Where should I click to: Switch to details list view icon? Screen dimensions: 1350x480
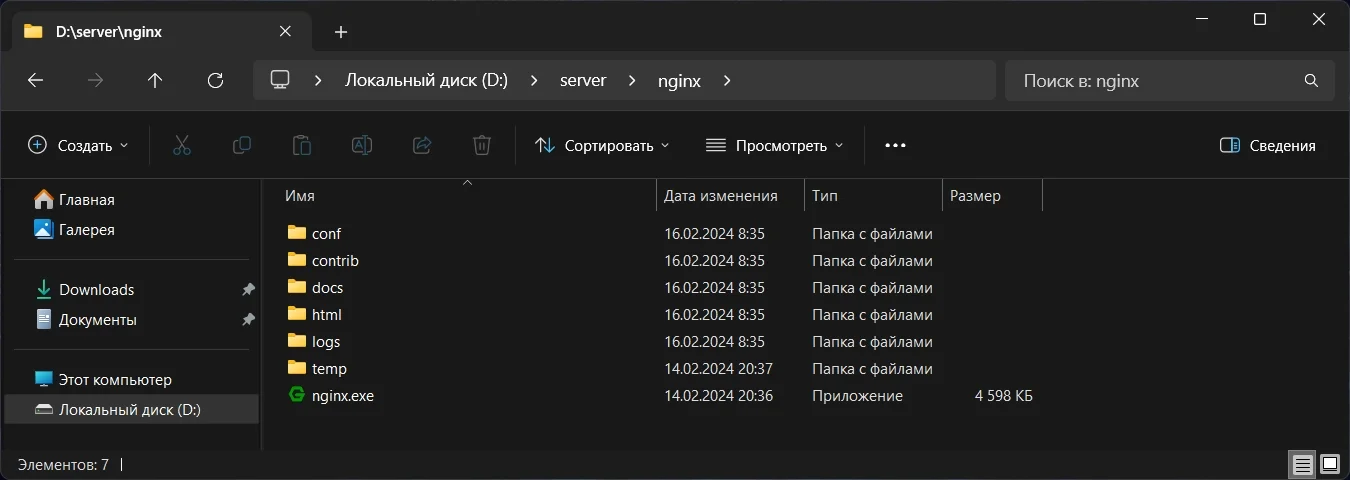(x=1302, y=465)
